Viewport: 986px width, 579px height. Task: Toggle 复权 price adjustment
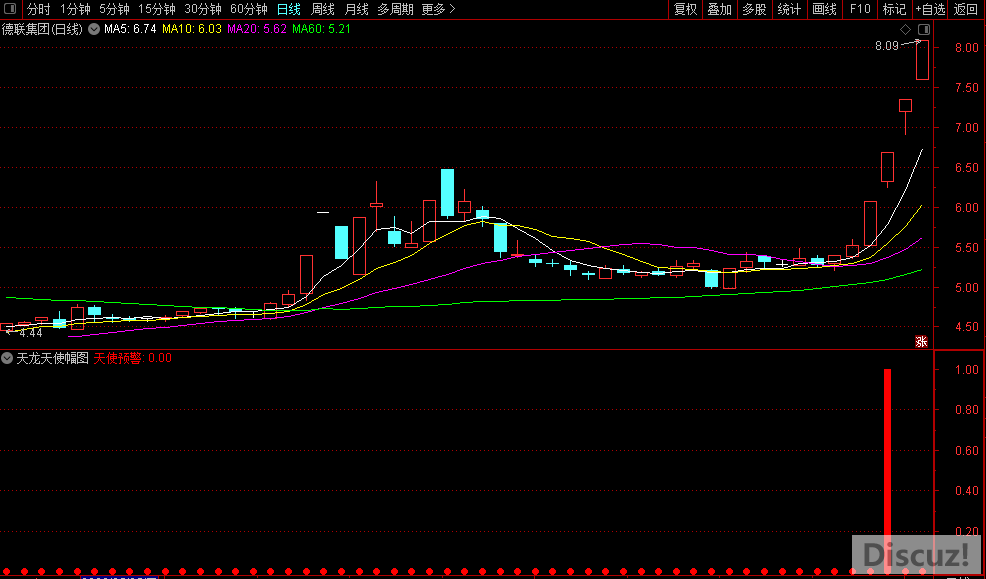pyautogui.click(x=685, y=9)
